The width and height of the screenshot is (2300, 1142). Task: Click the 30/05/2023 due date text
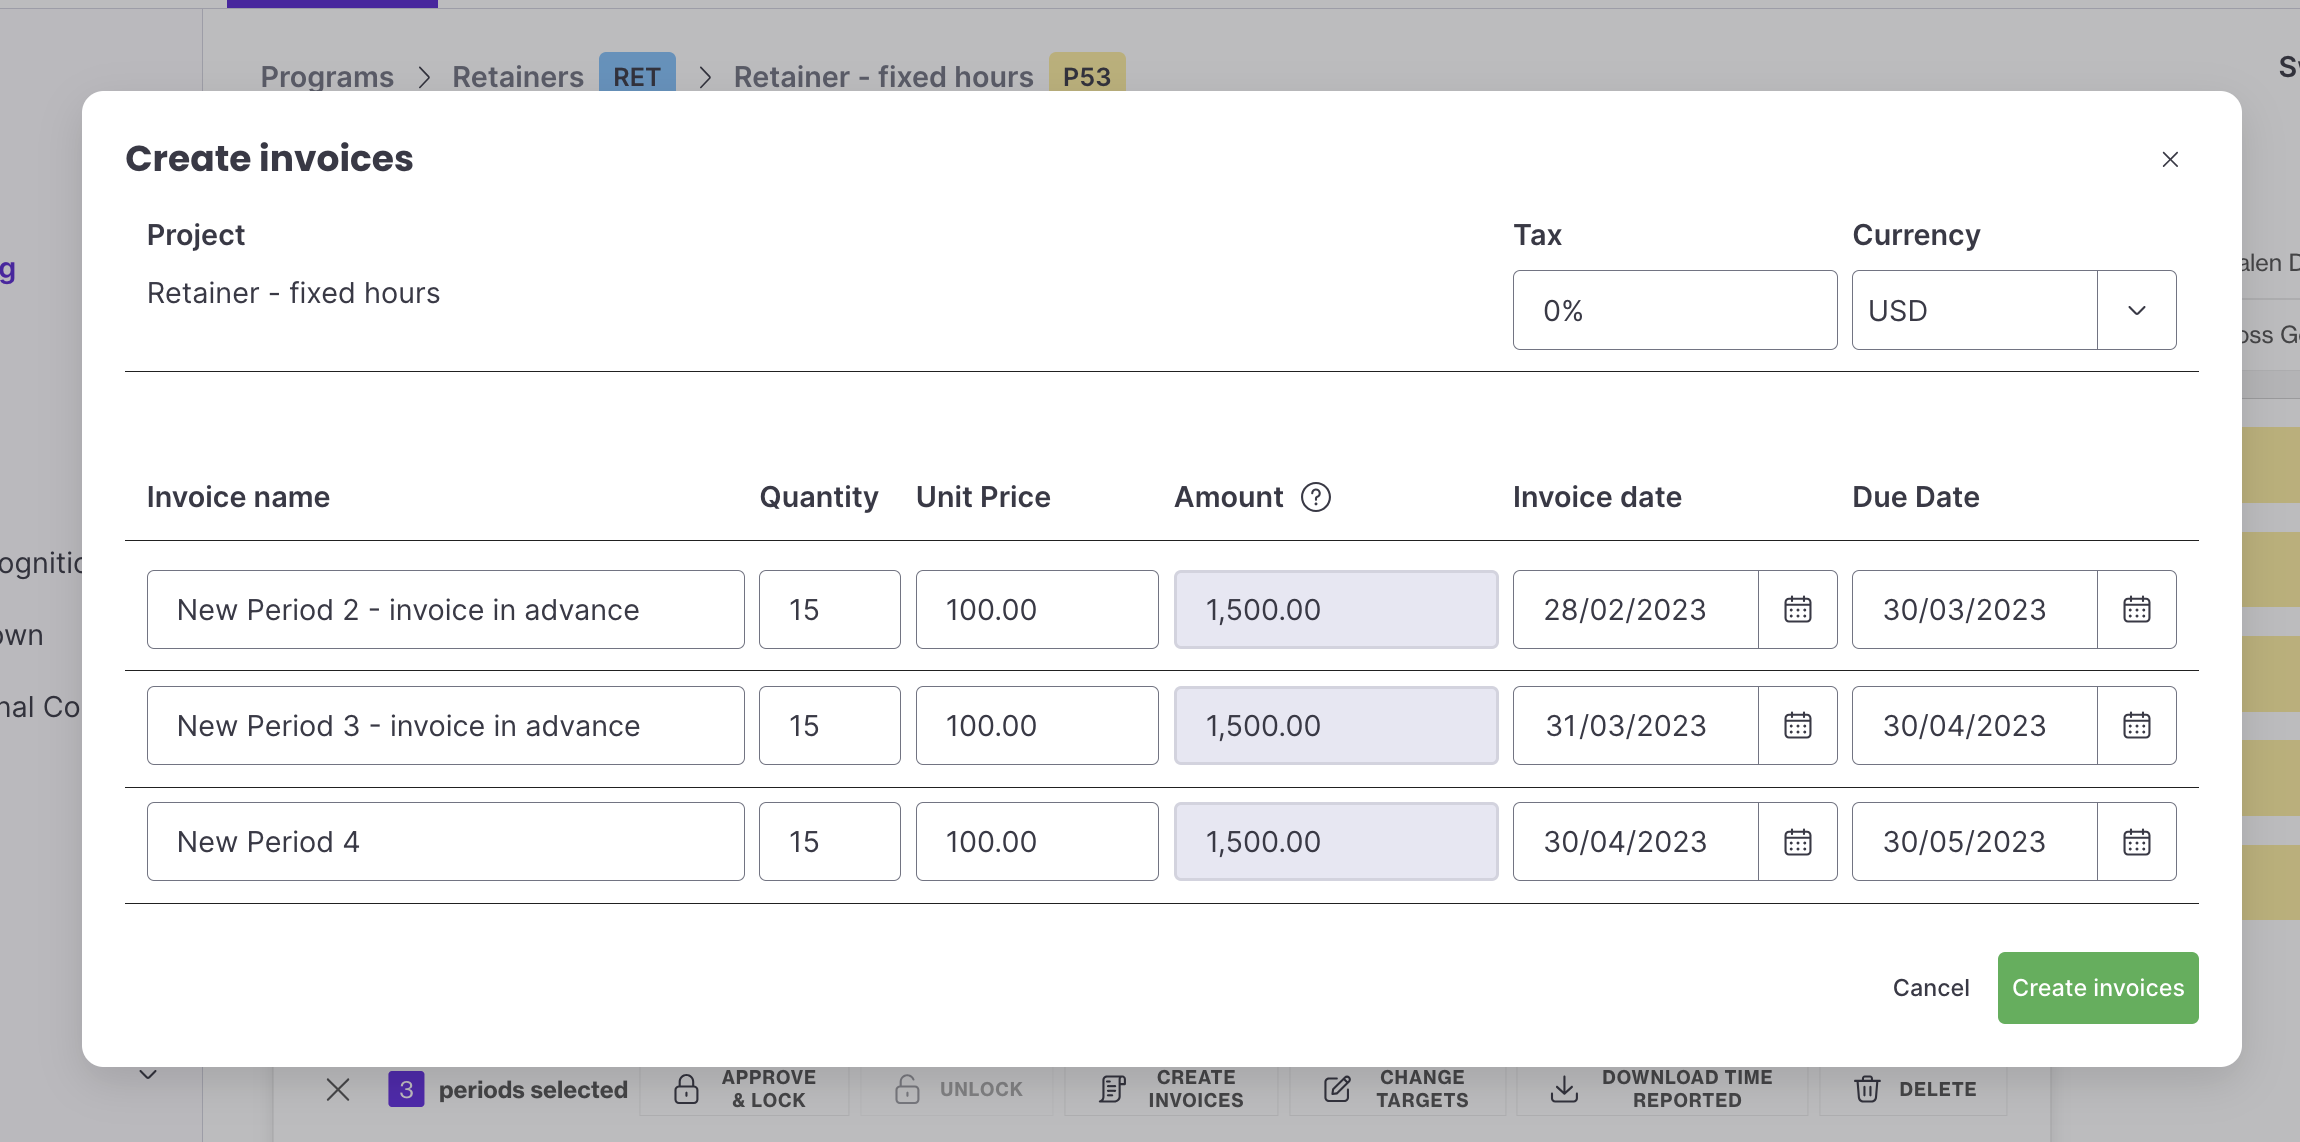tap(1964, 842)
